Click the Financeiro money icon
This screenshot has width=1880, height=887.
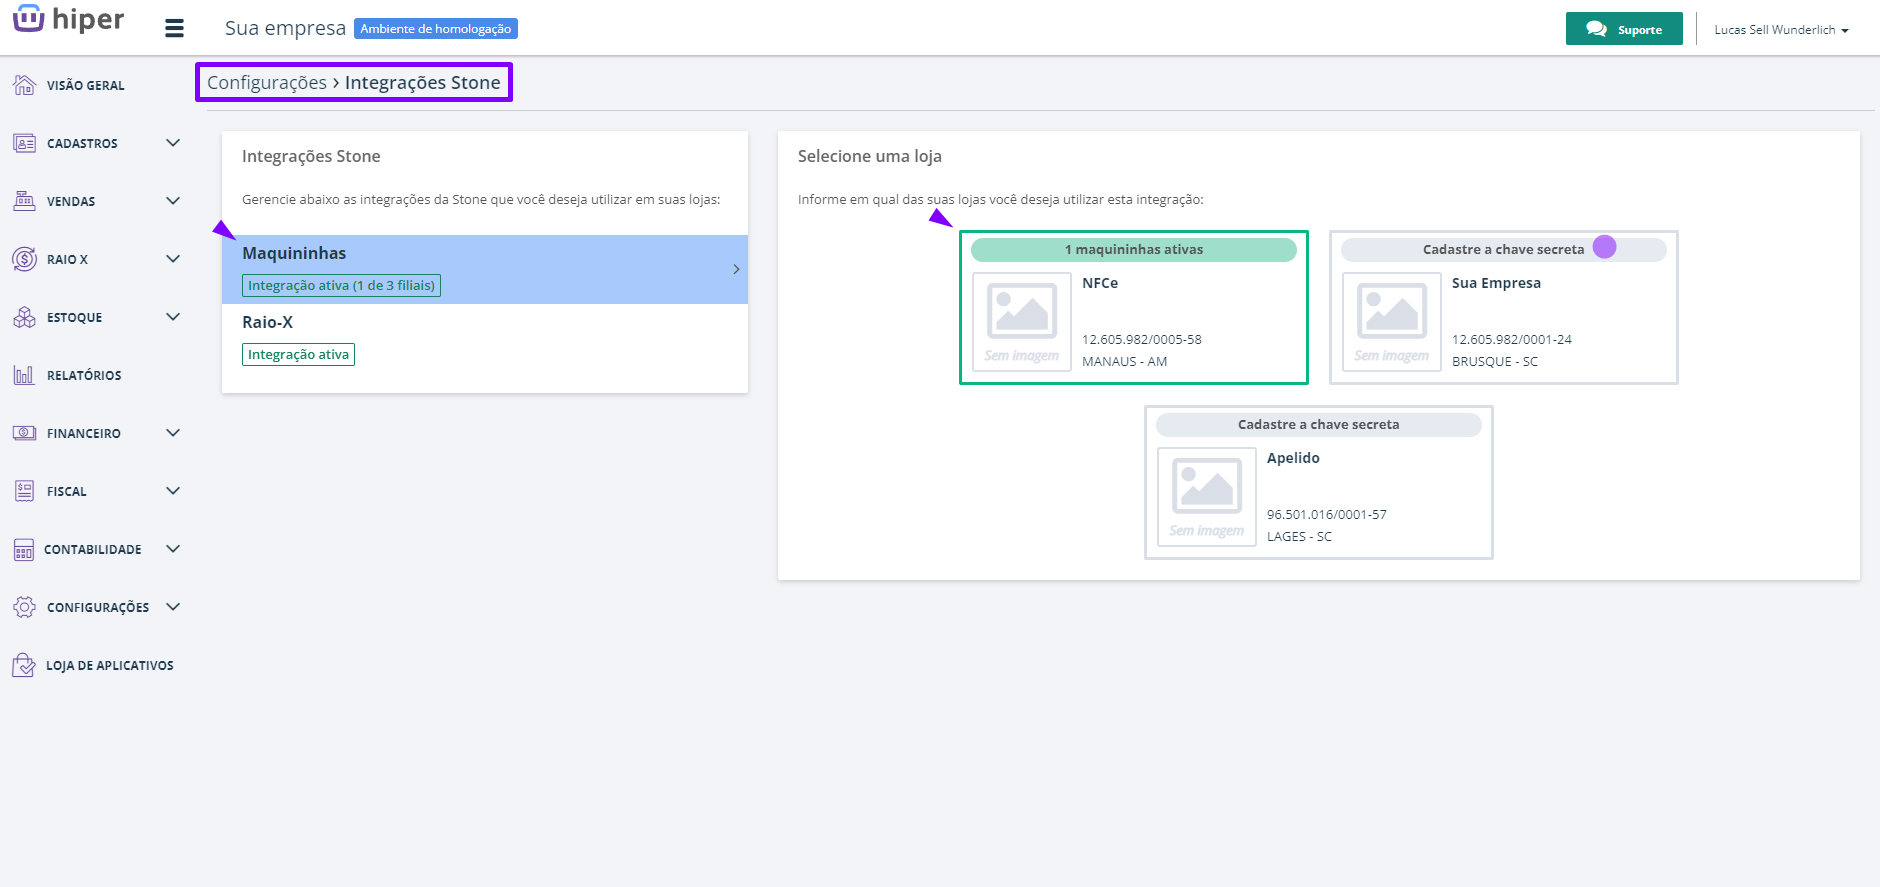click(x=24, y=433)
